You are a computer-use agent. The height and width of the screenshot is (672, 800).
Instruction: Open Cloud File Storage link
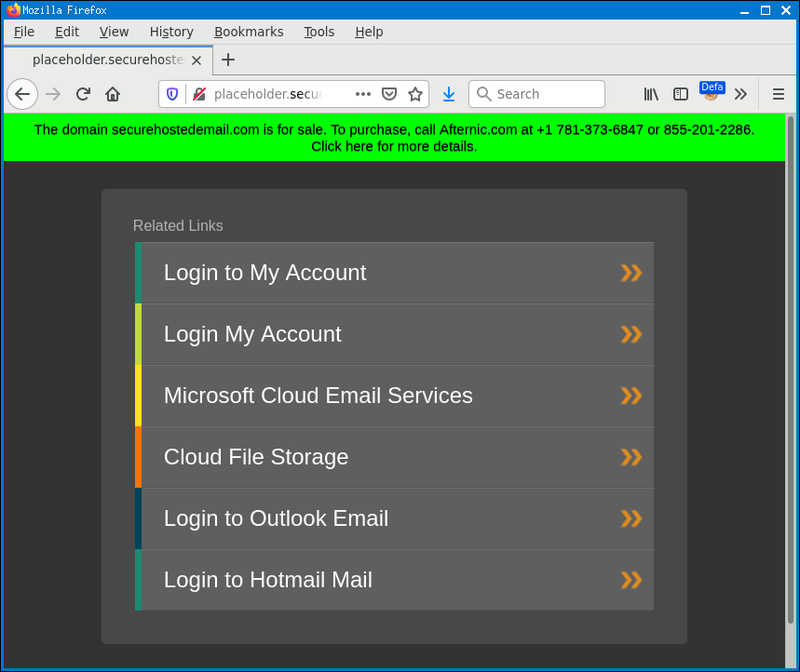(394, 457)
